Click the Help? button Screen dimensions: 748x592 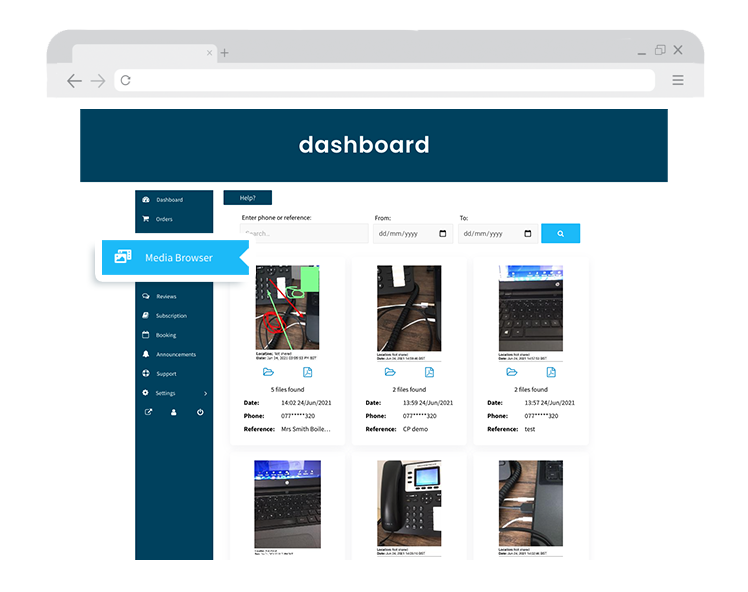pyautogui.click(x=248, y=197)
